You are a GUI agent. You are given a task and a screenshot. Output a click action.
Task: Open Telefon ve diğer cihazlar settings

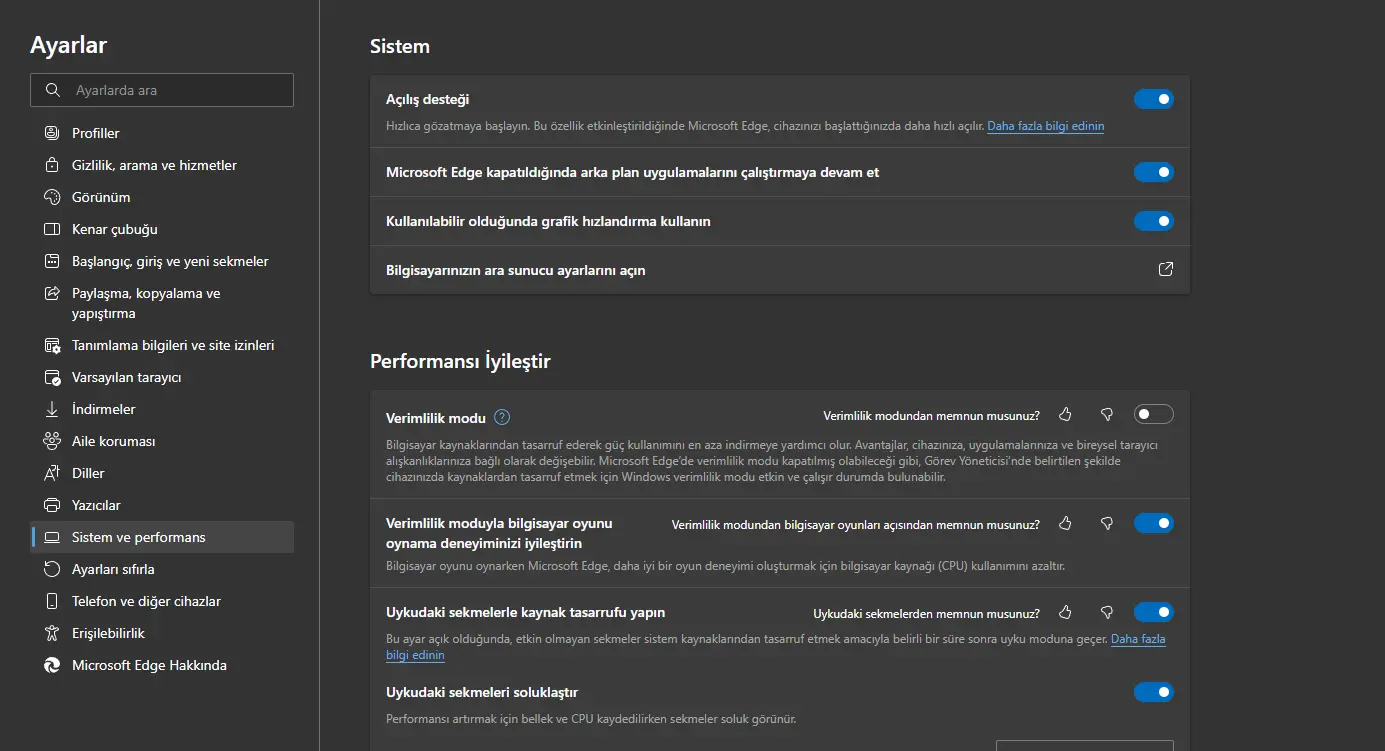163,601
